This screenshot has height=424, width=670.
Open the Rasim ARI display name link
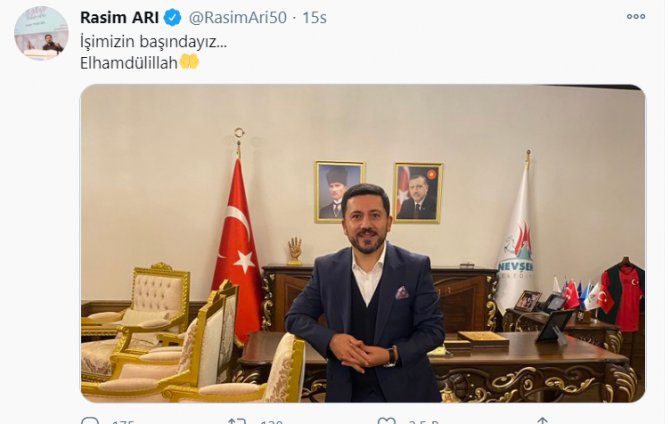(119, 18)
